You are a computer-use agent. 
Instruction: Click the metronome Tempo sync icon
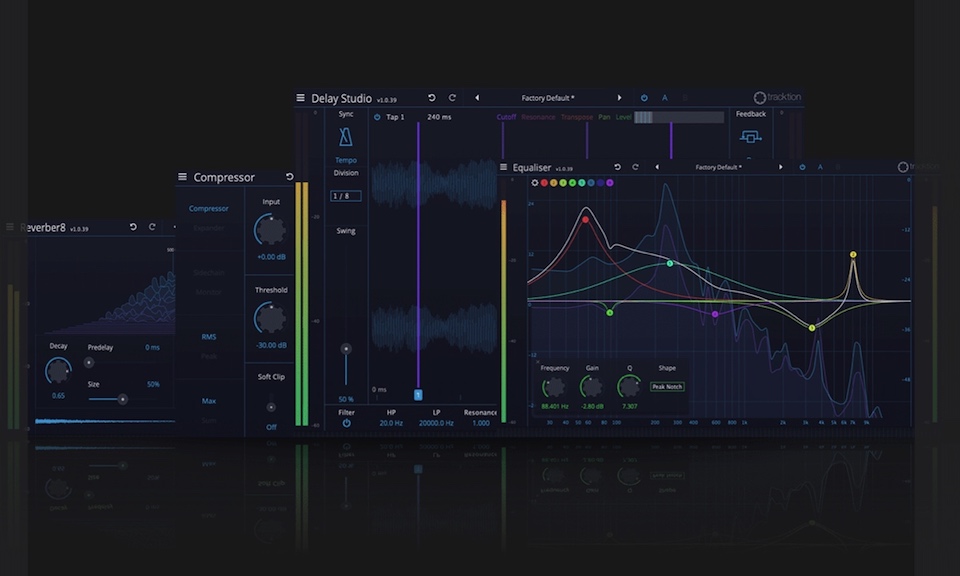345,137
